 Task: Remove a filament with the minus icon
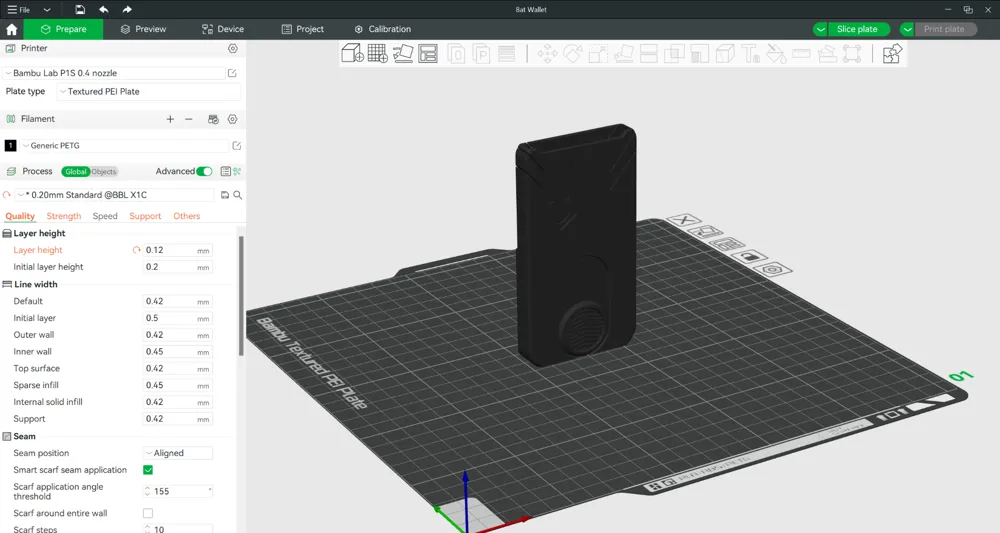coord(189,119)
